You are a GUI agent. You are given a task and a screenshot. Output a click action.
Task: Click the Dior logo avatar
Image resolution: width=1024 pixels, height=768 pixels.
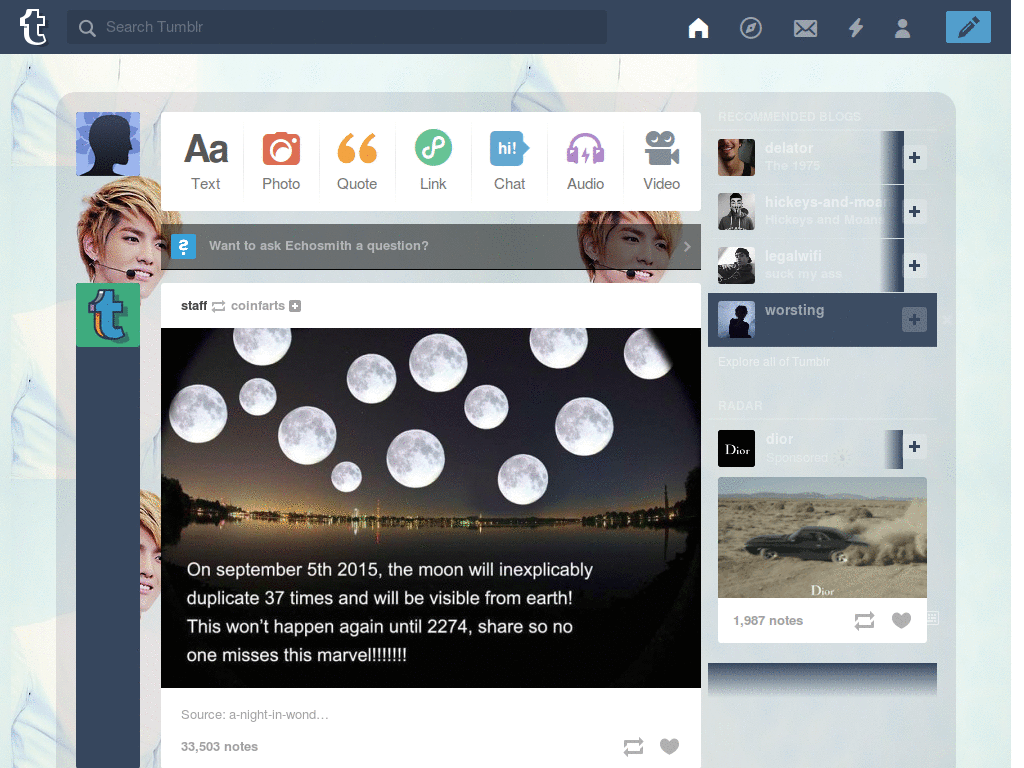point(736,448)
